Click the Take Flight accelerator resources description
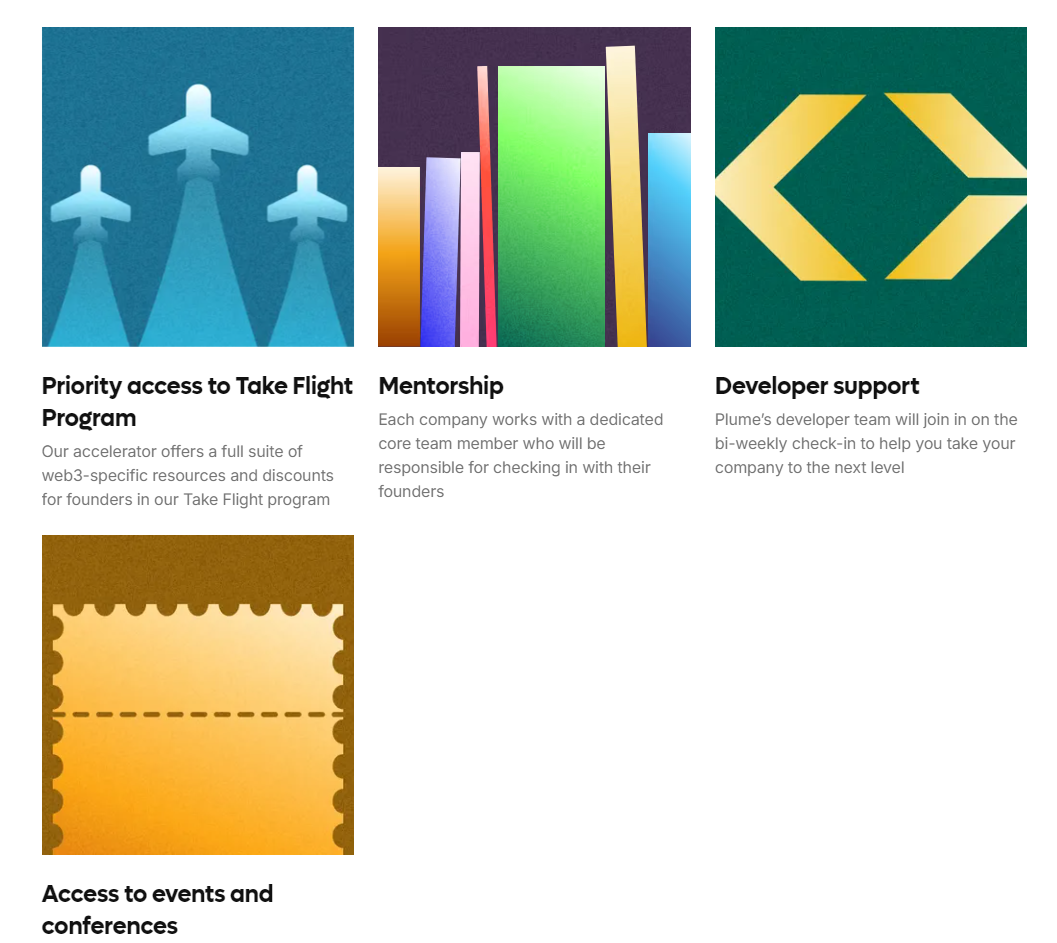The image size is (1057, 943). click(x=187, y=475)
